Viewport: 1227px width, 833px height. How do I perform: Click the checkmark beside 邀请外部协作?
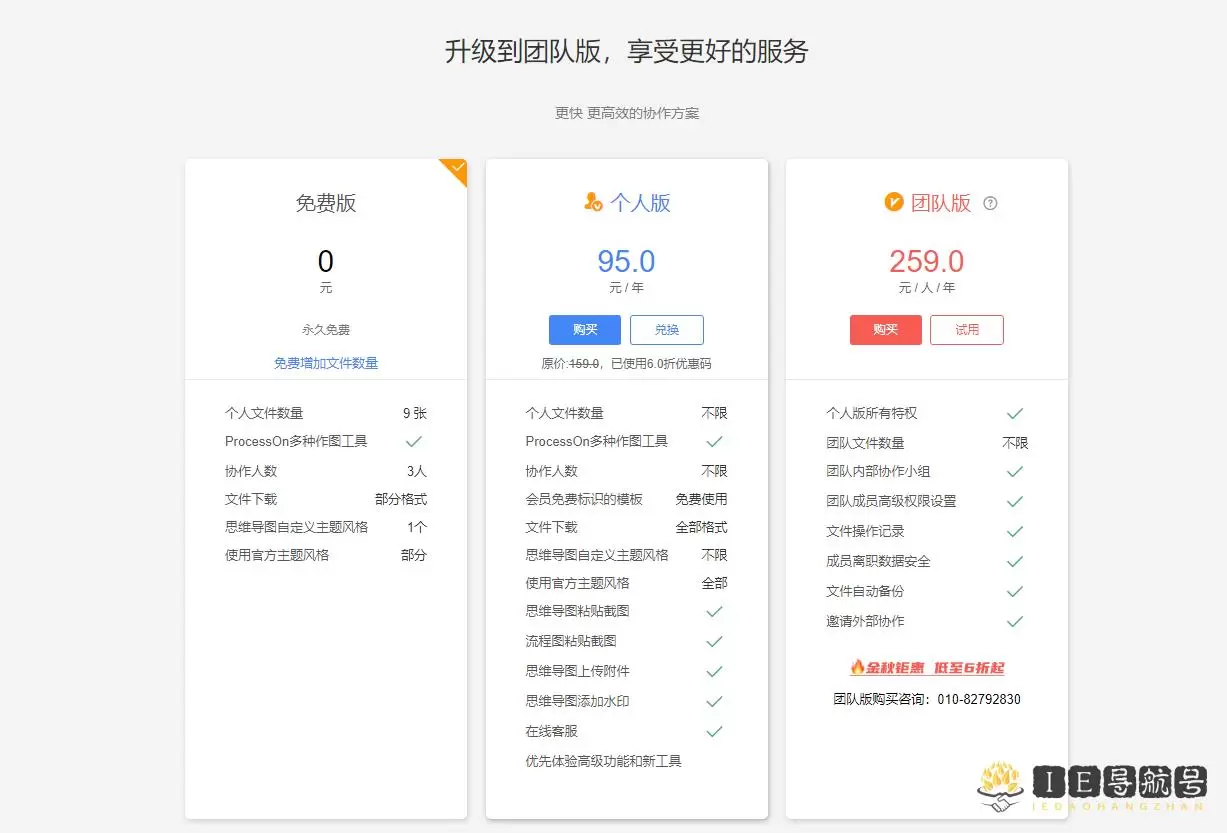[x=1015, y=620]
